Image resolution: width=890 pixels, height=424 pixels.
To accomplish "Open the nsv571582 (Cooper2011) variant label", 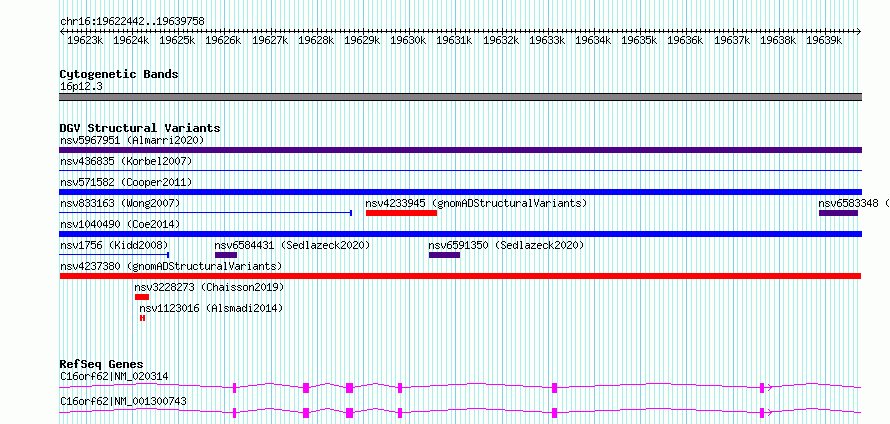I will pyautogui.click(x=126, y=182).
